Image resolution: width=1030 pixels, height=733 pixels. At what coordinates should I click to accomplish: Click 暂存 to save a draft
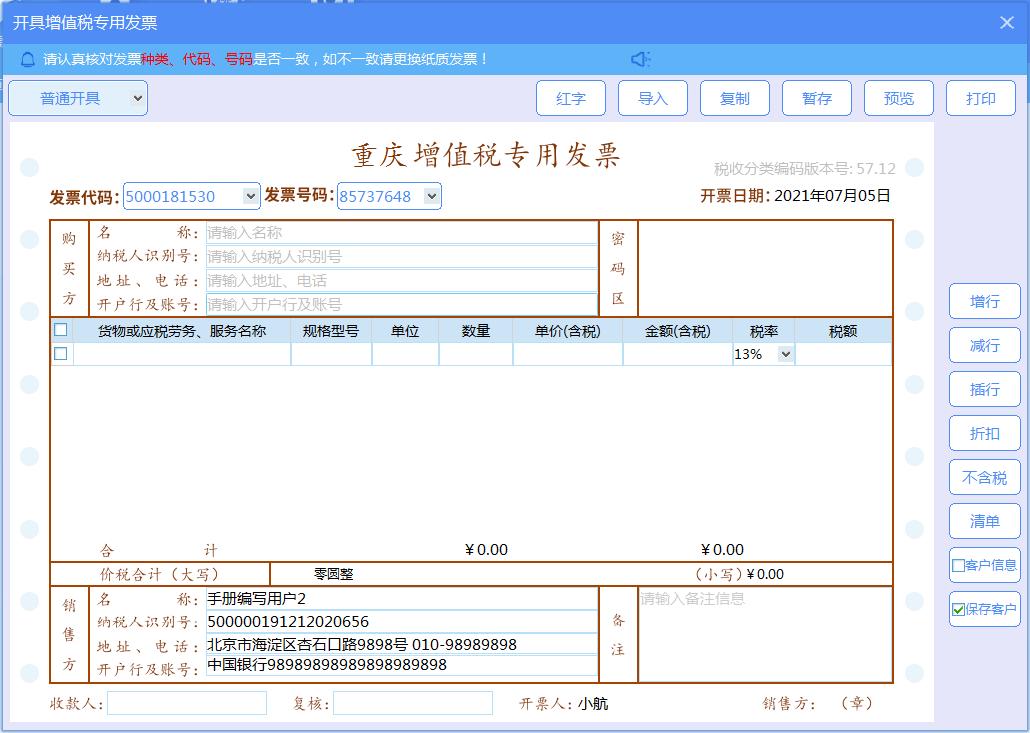click(817, 98)
